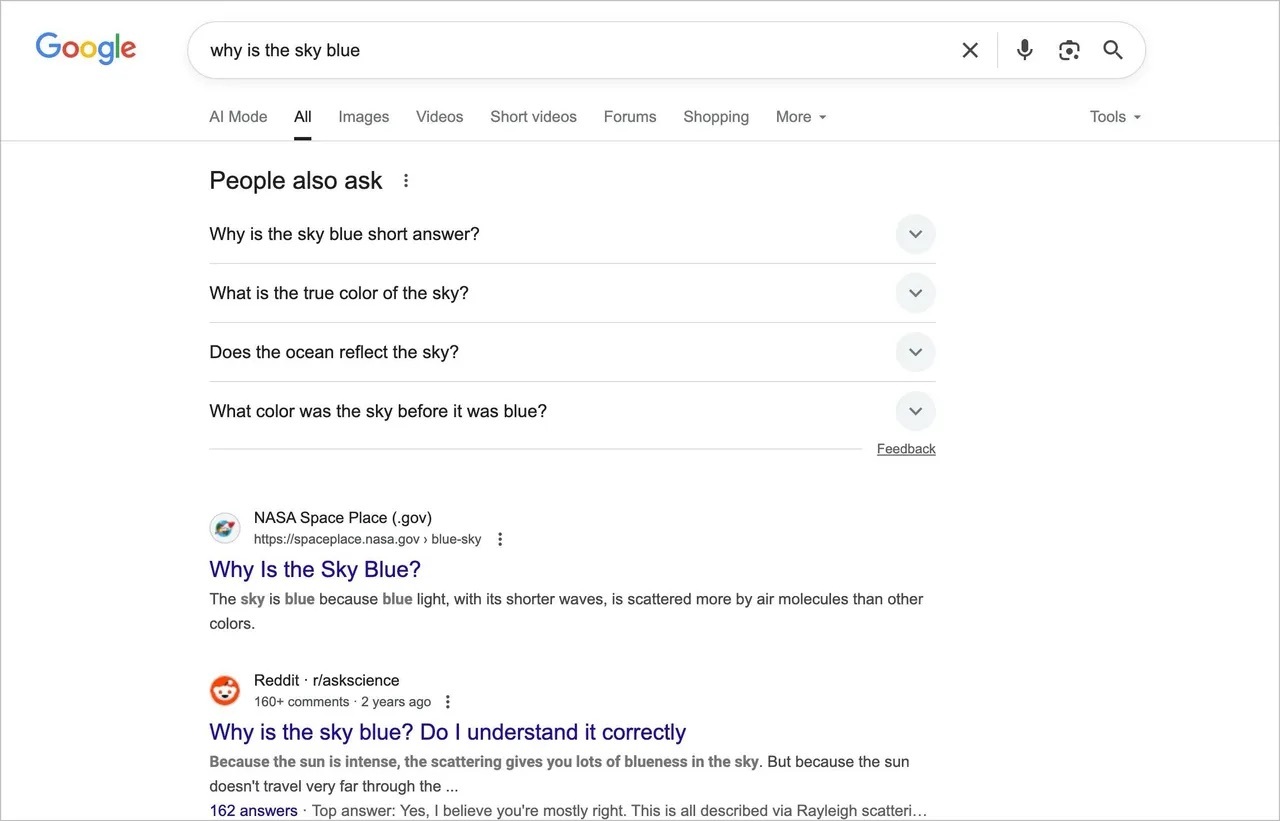Go to Google homepage via the logo
Image resolution: width=1280 pixels, height=821 pixels.
point(86,49)
